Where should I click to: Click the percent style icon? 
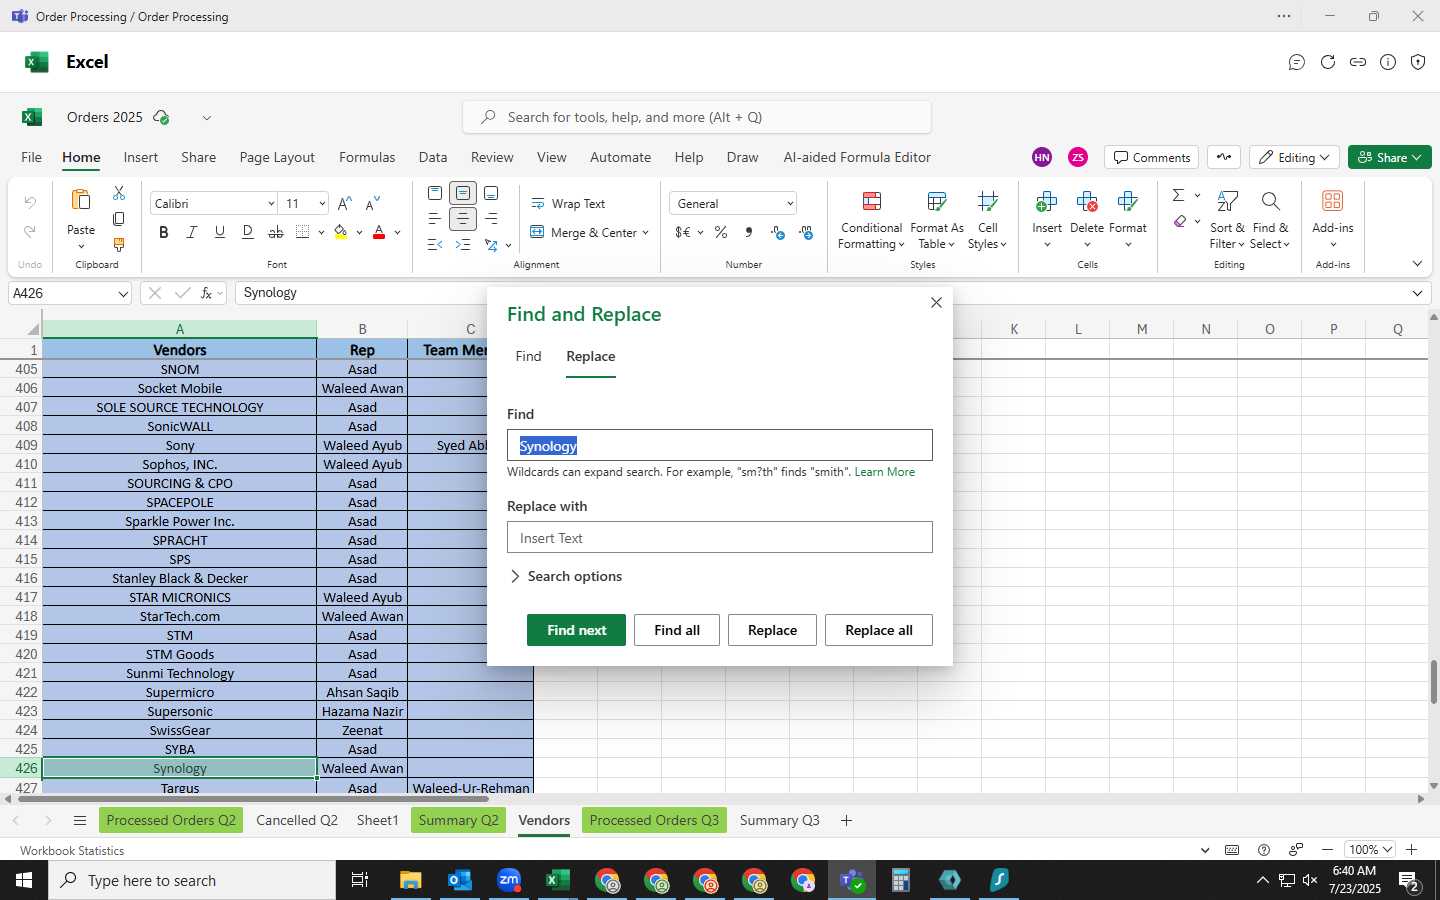(721, 232)
